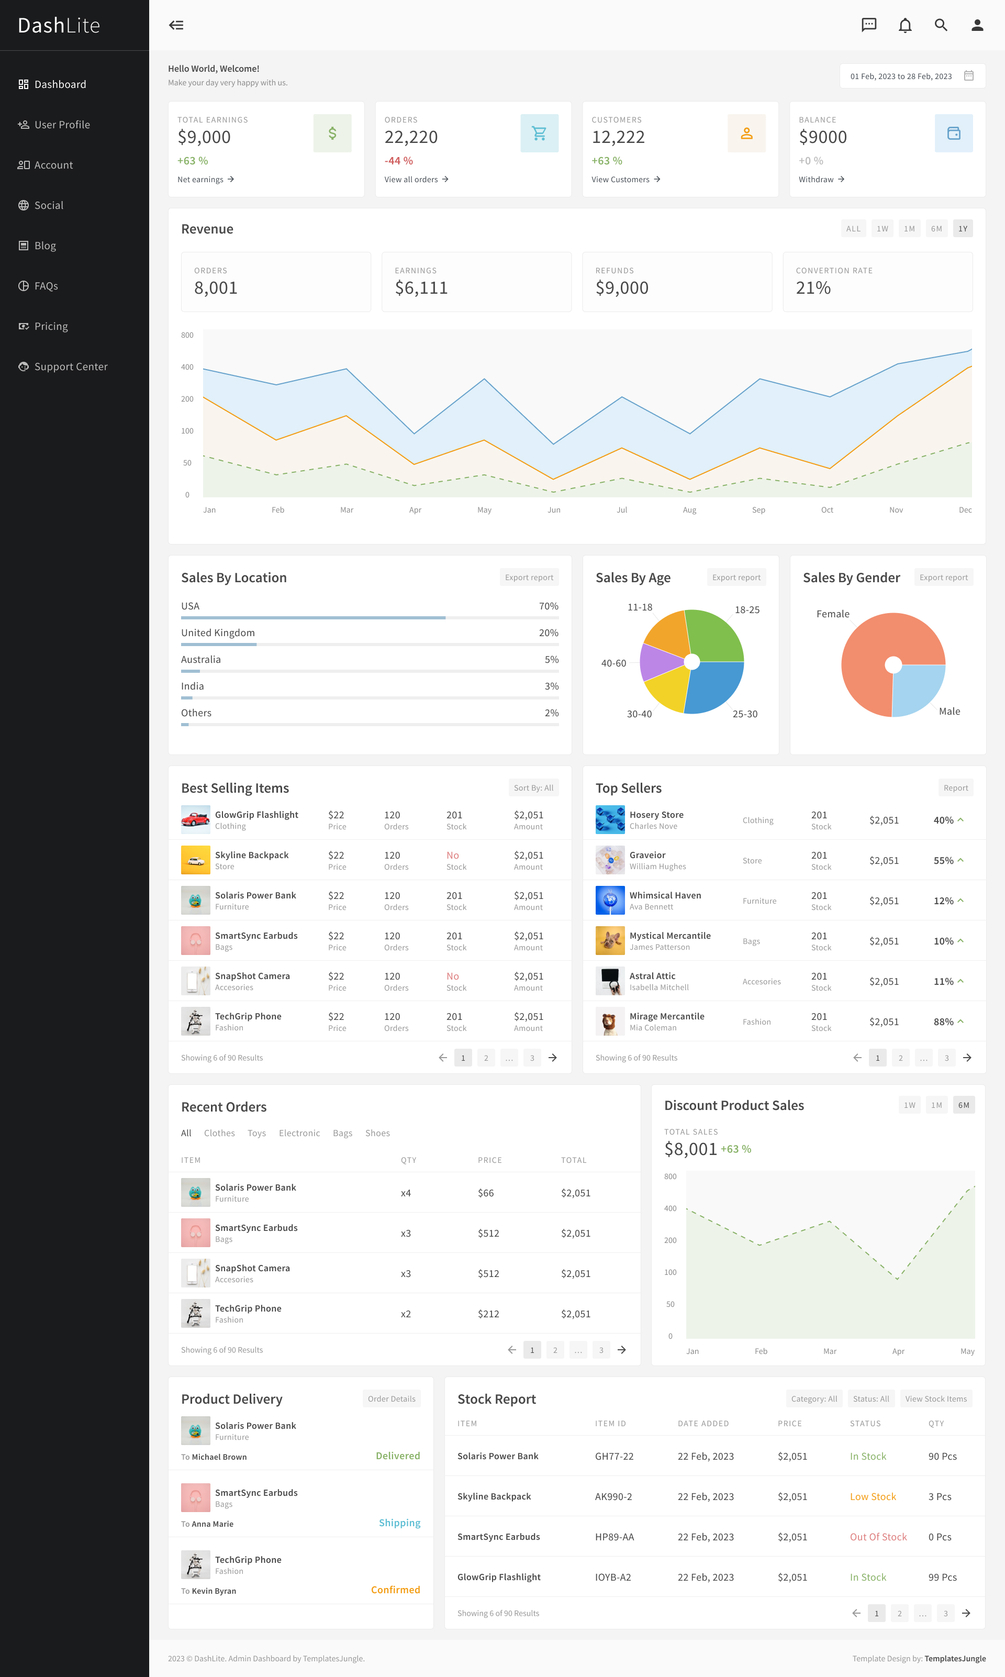Click the DashLite logo
The width and height of the screenshot is (1005, 1677).
coord(59,25)
